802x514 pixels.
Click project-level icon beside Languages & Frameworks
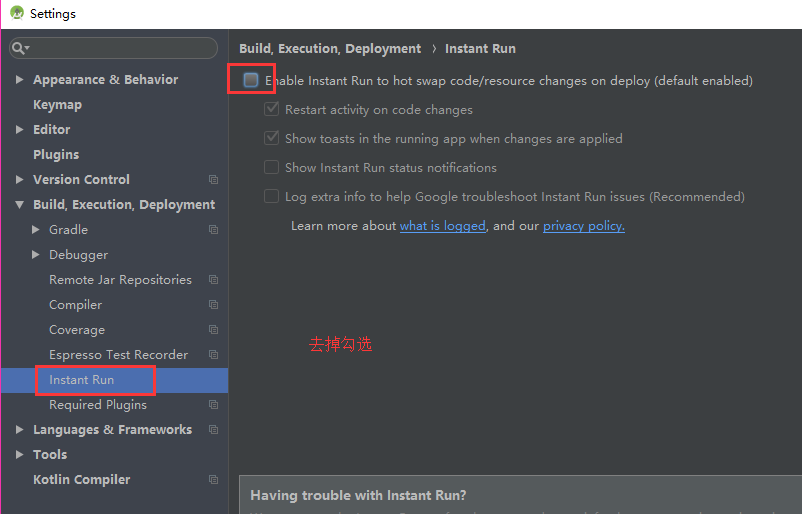tap(213, 430)
